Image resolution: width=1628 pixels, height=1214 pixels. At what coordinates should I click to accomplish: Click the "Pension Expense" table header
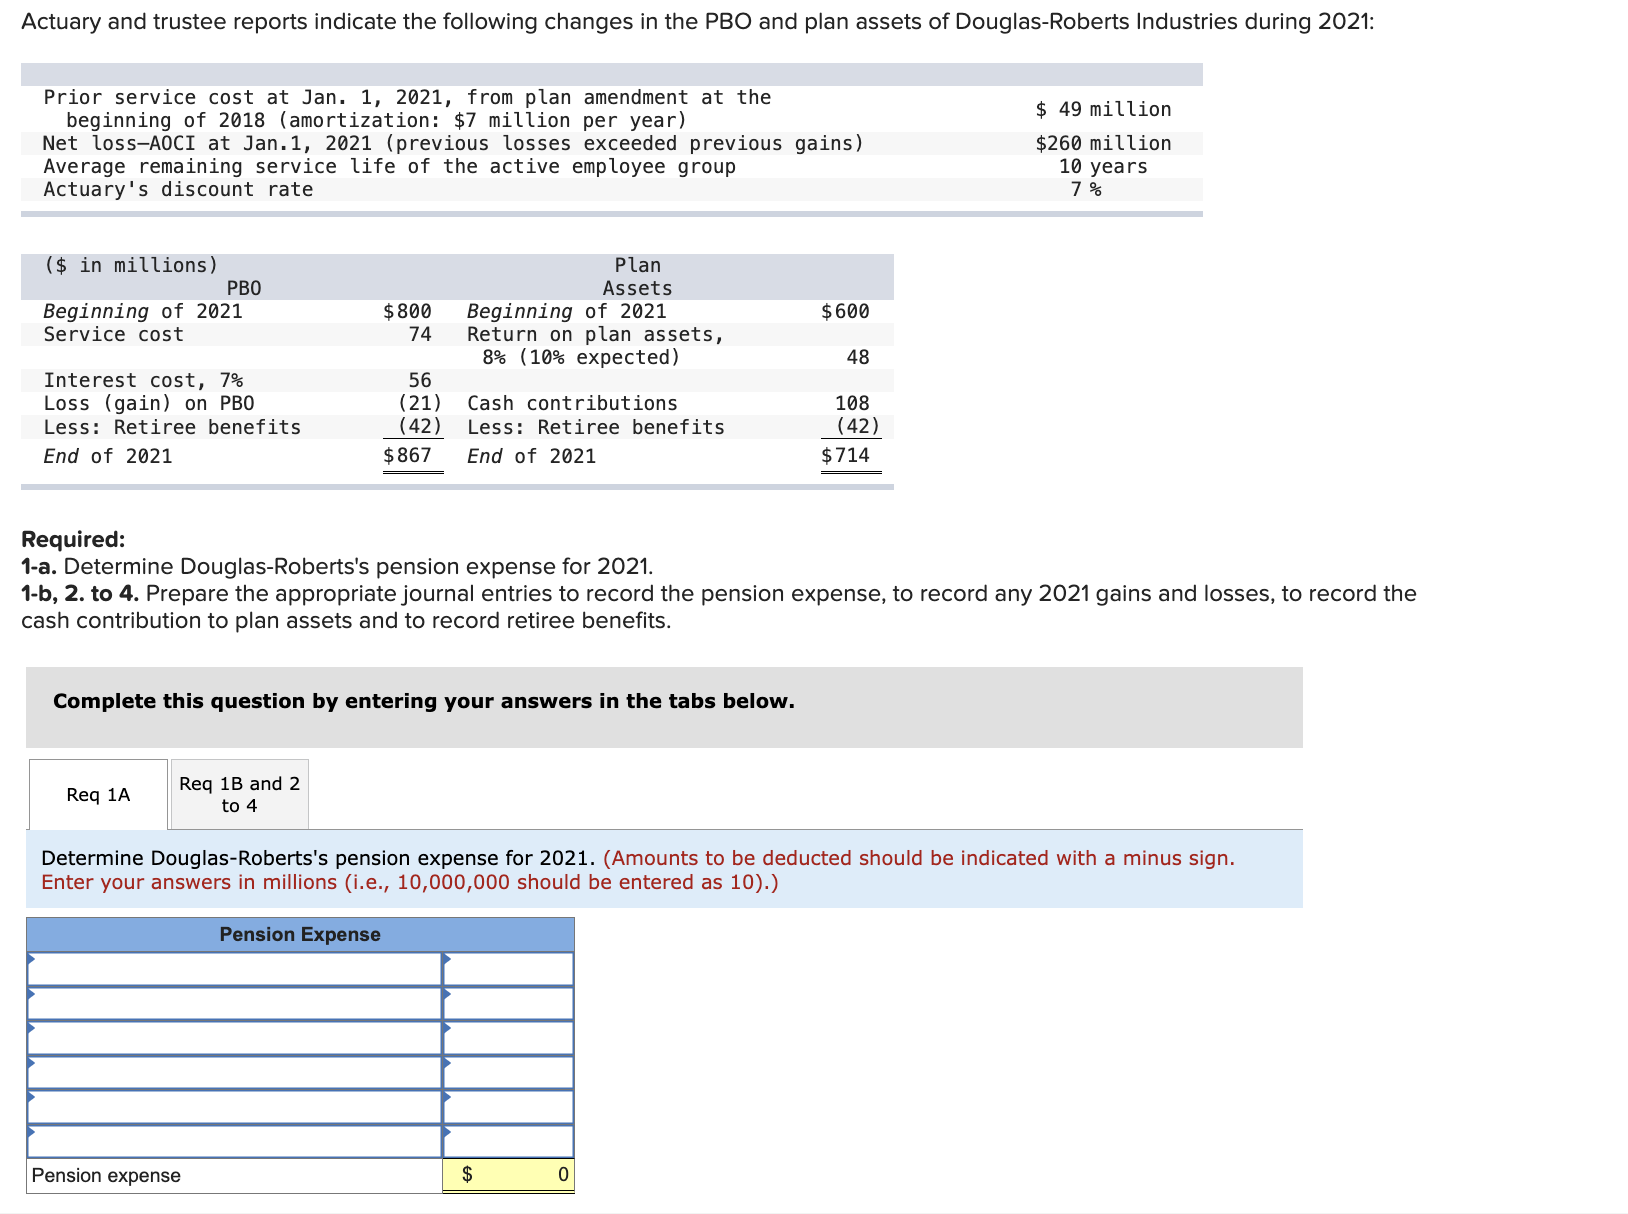(300, 934)
